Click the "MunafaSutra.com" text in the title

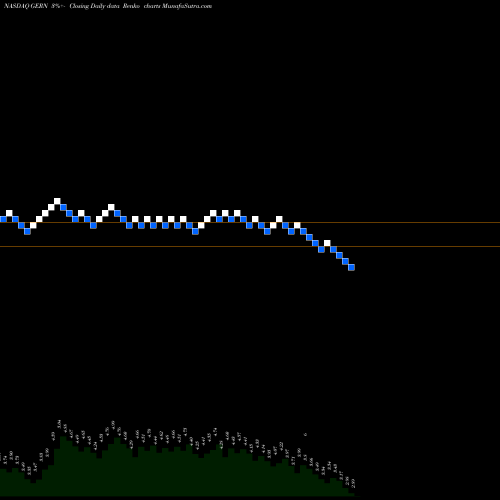pos(187,6)
